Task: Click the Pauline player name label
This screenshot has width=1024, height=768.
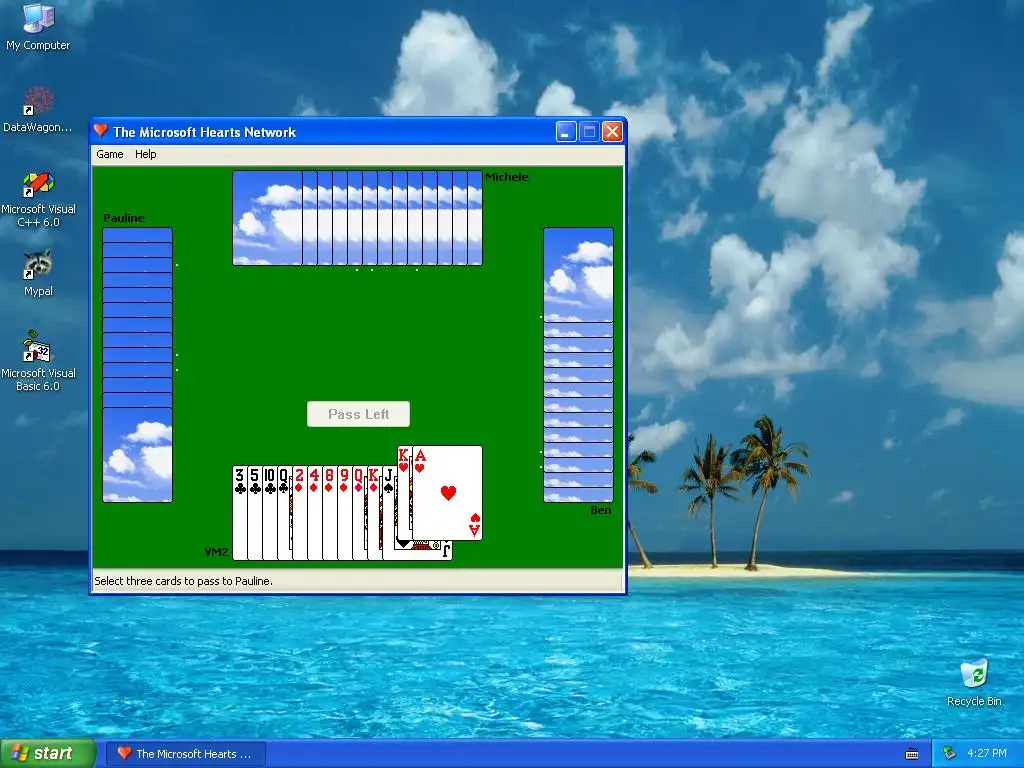Action: (123, 218)
